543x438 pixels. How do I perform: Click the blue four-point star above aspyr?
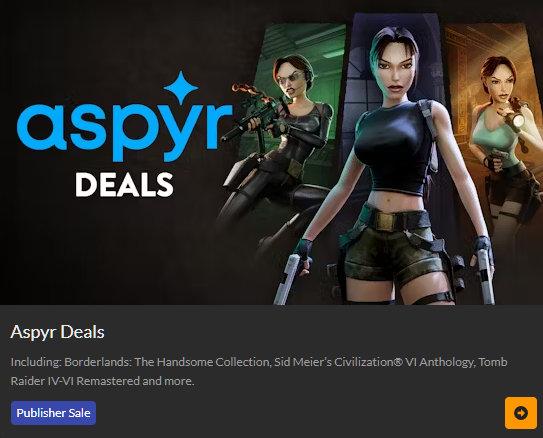181,87
